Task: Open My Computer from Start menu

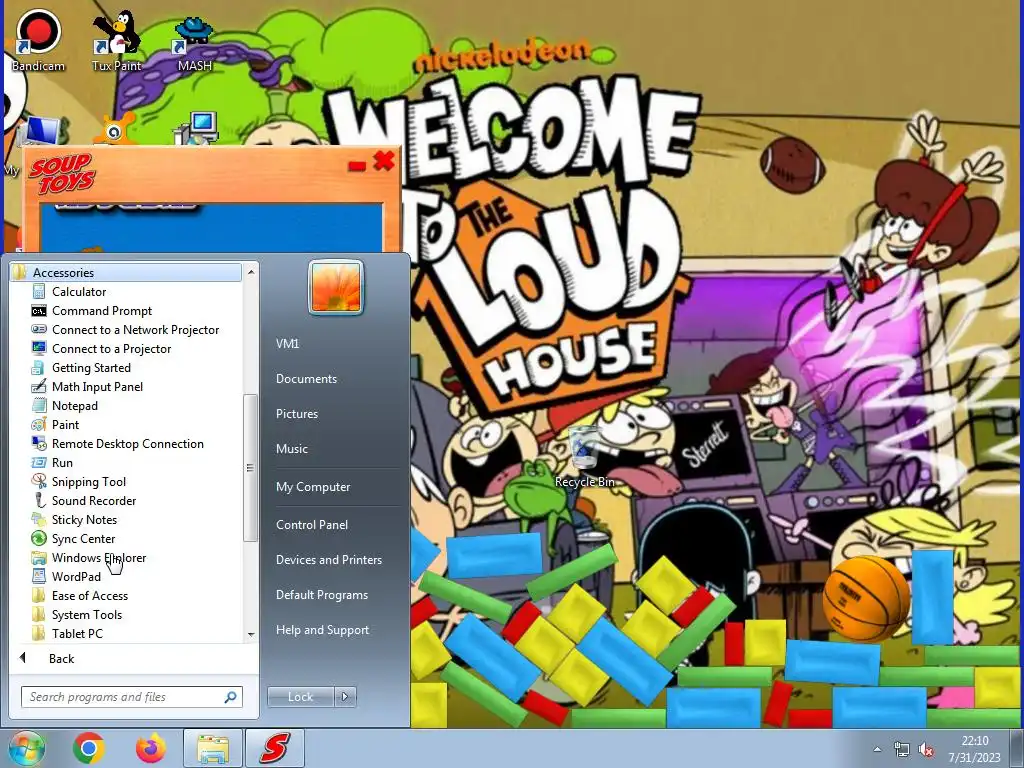Action: pyautogui.click(x=313, y=487)
